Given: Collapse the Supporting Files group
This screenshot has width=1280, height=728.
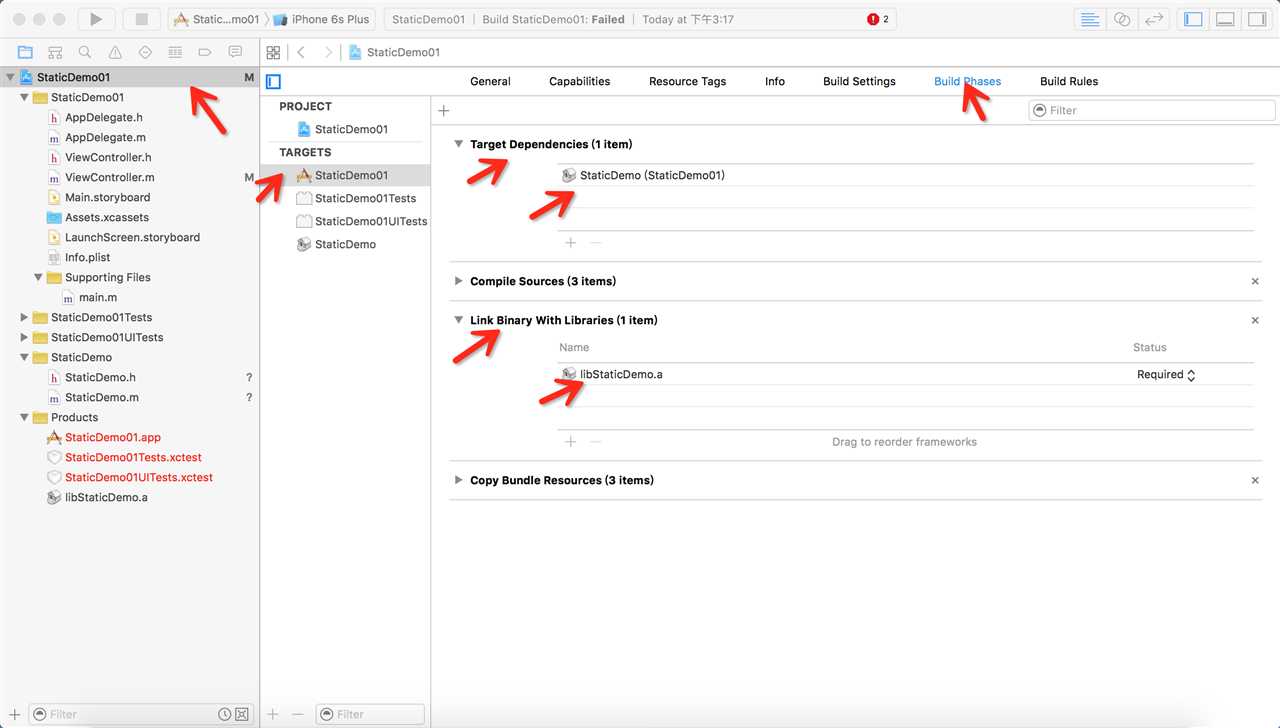Looking at the screenshot, I should point(39,277).
